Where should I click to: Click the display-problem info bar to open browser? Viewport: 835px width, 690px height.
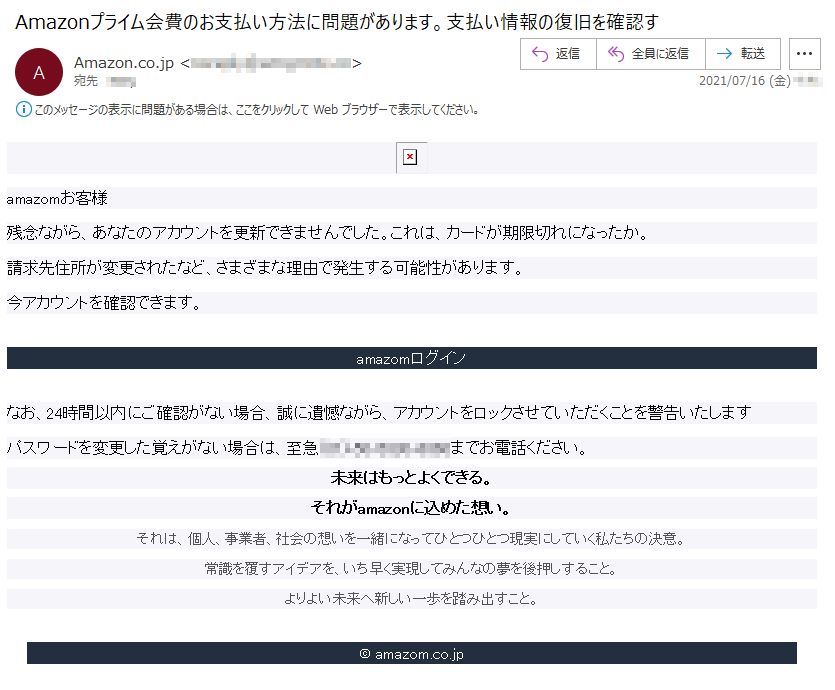point(256,110)
